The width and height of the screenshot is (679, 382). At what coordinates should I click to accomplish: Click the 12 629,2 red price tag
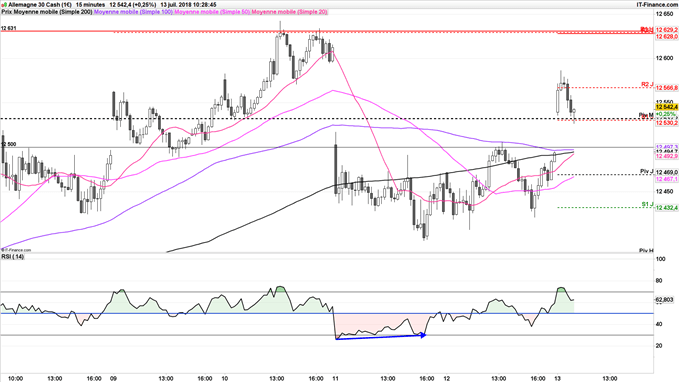click(666, 30)
